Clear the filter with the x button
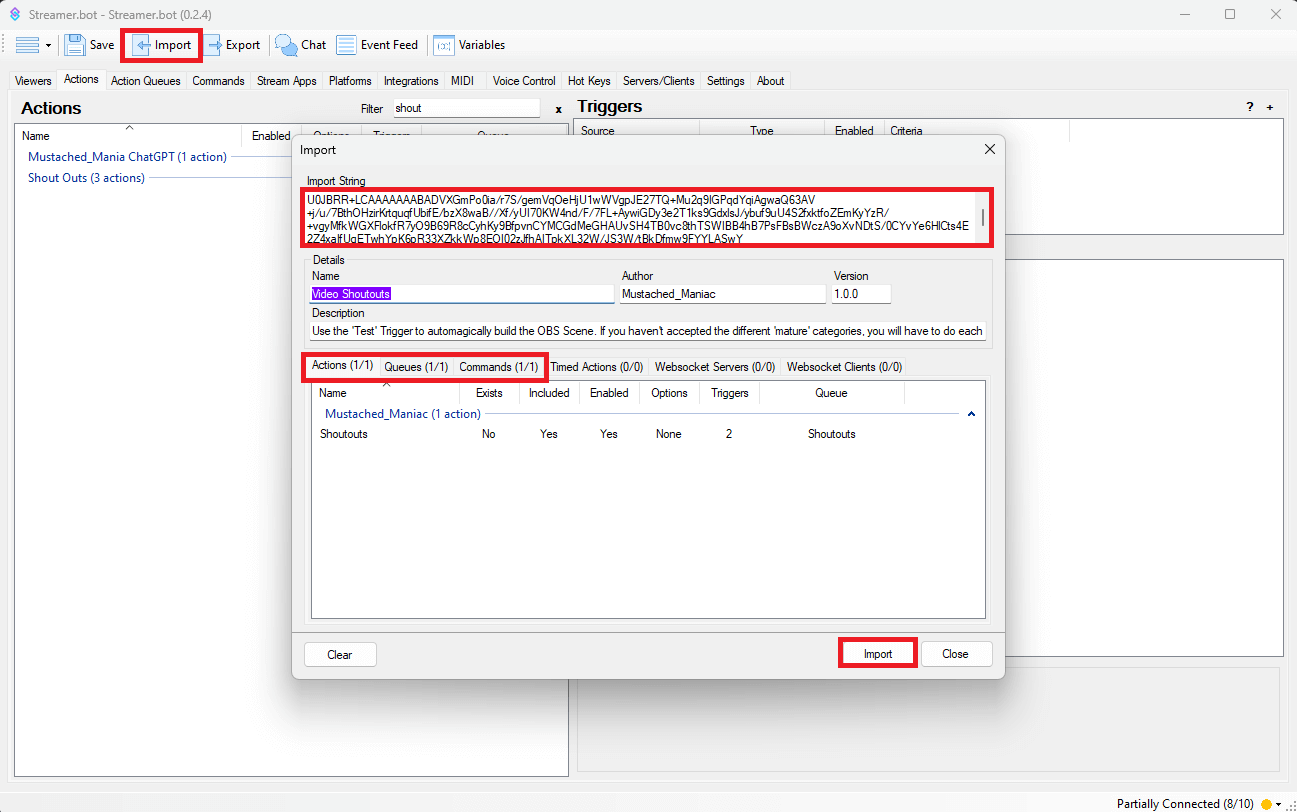 coord(558,108)
